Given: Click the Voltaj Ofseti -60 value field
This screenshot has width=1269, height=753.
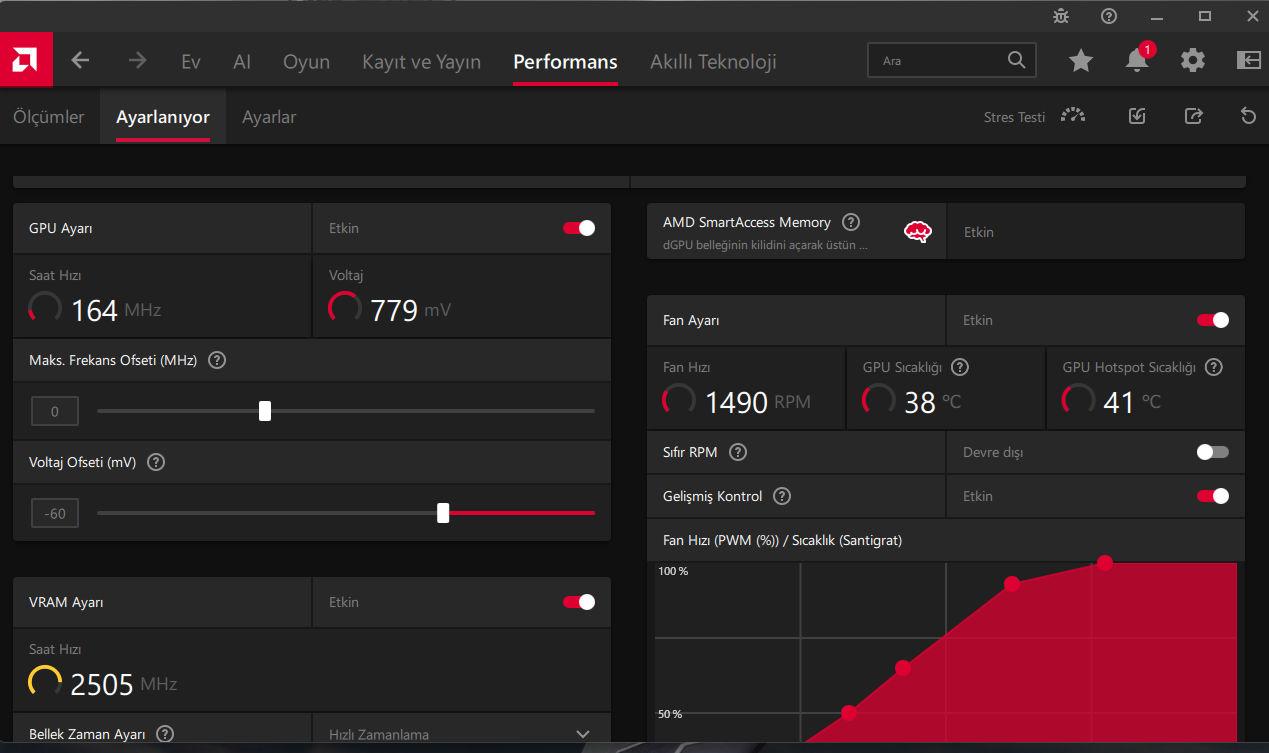Looking at the screenshot, I should tap(55, 513).
